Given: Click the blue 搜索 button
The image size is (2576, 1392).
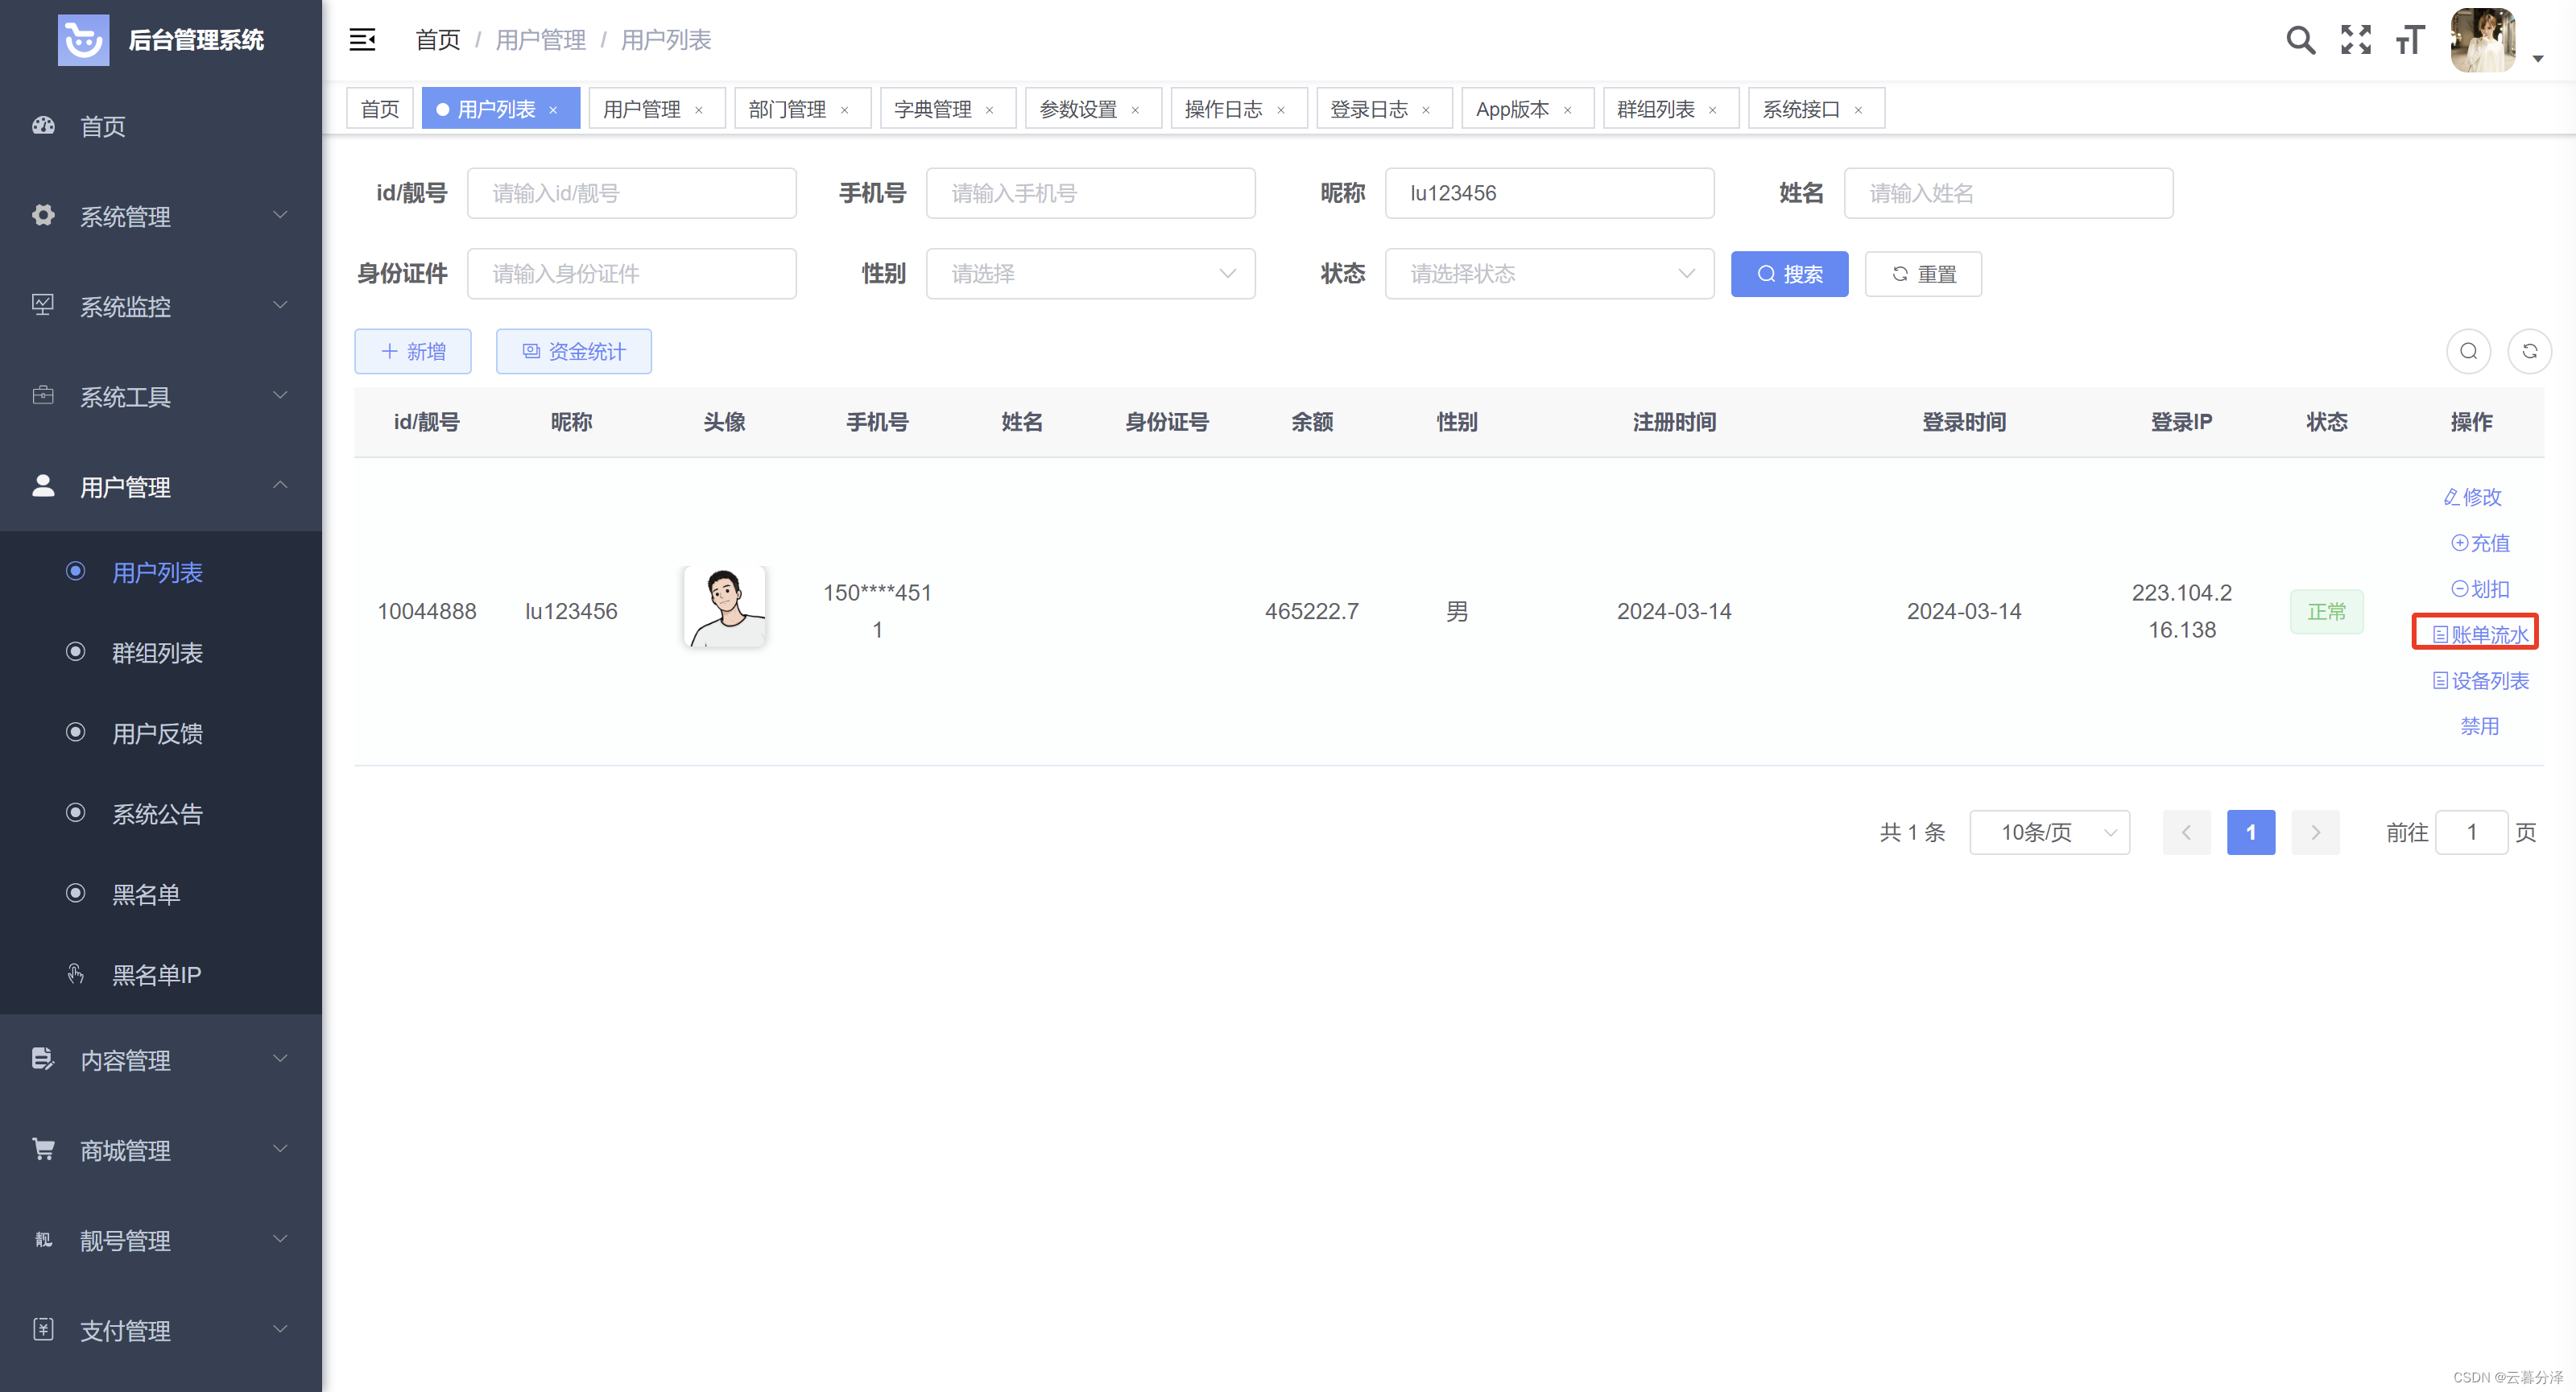Looking at the screenshot, I should [x=1789, y=274].
